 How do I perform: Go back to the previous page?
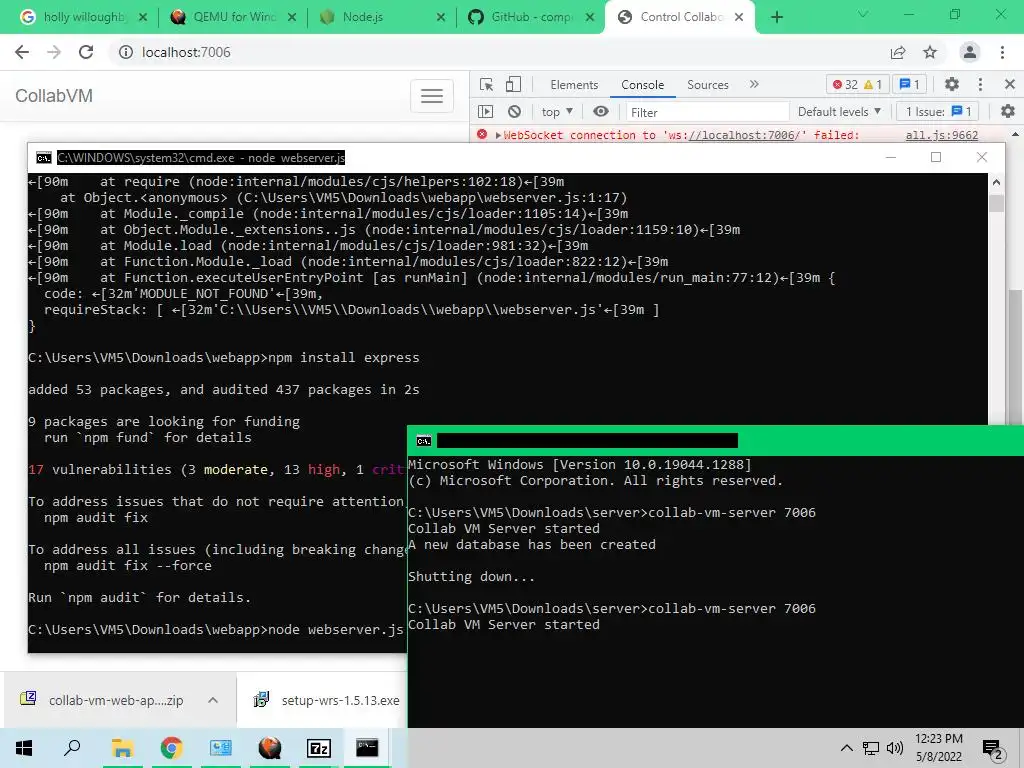point(22,52)
